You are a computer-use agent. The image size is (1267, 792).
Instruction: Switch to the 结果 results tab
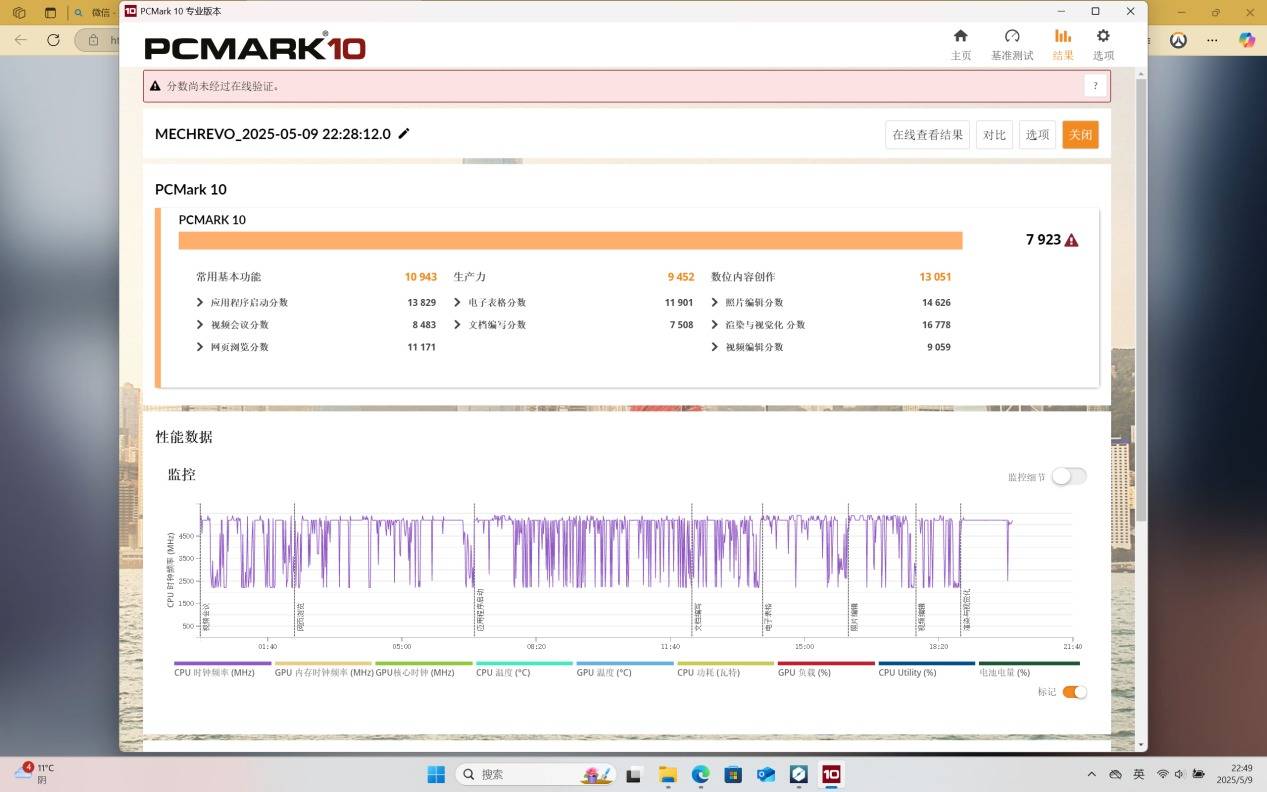click(x=1062, y=43)
